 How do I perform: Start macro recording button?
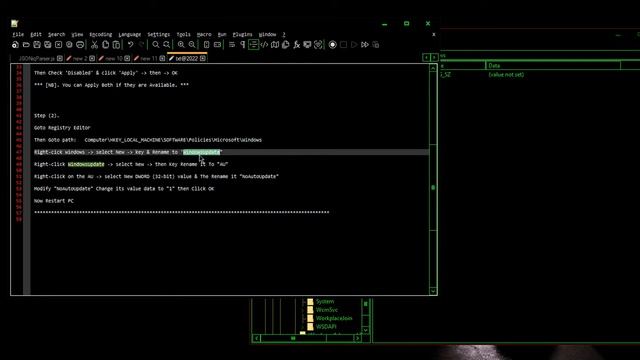(x=333, y=44)
